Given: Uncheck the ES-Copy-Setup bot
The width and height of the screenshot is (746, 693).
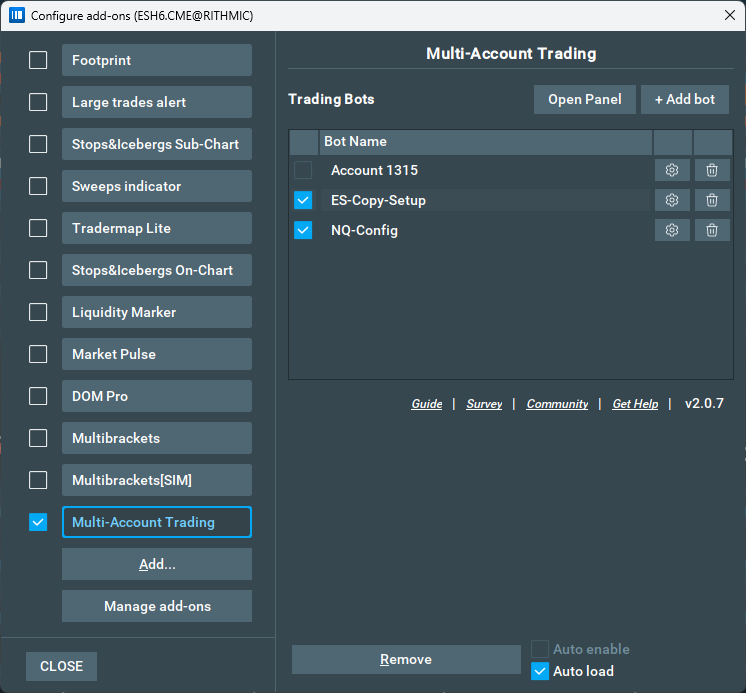Looking at the screenshot, I should 303,200.
